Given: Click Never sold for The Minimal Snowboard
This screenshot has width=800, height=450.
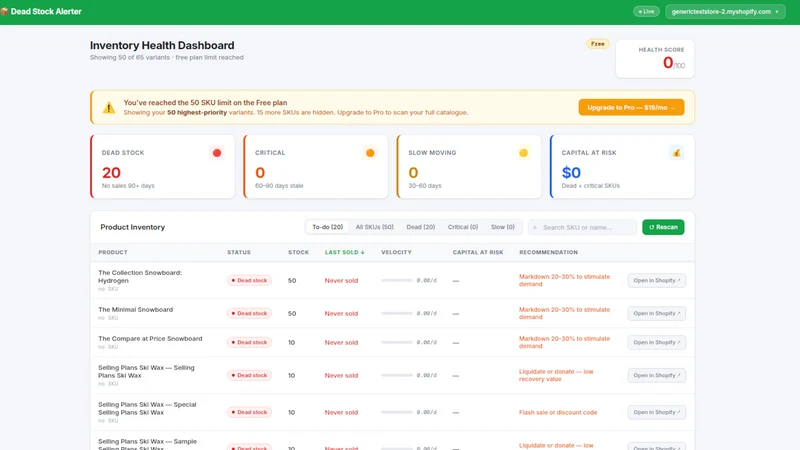Looking at the screenshot, I should pos(341,313).
